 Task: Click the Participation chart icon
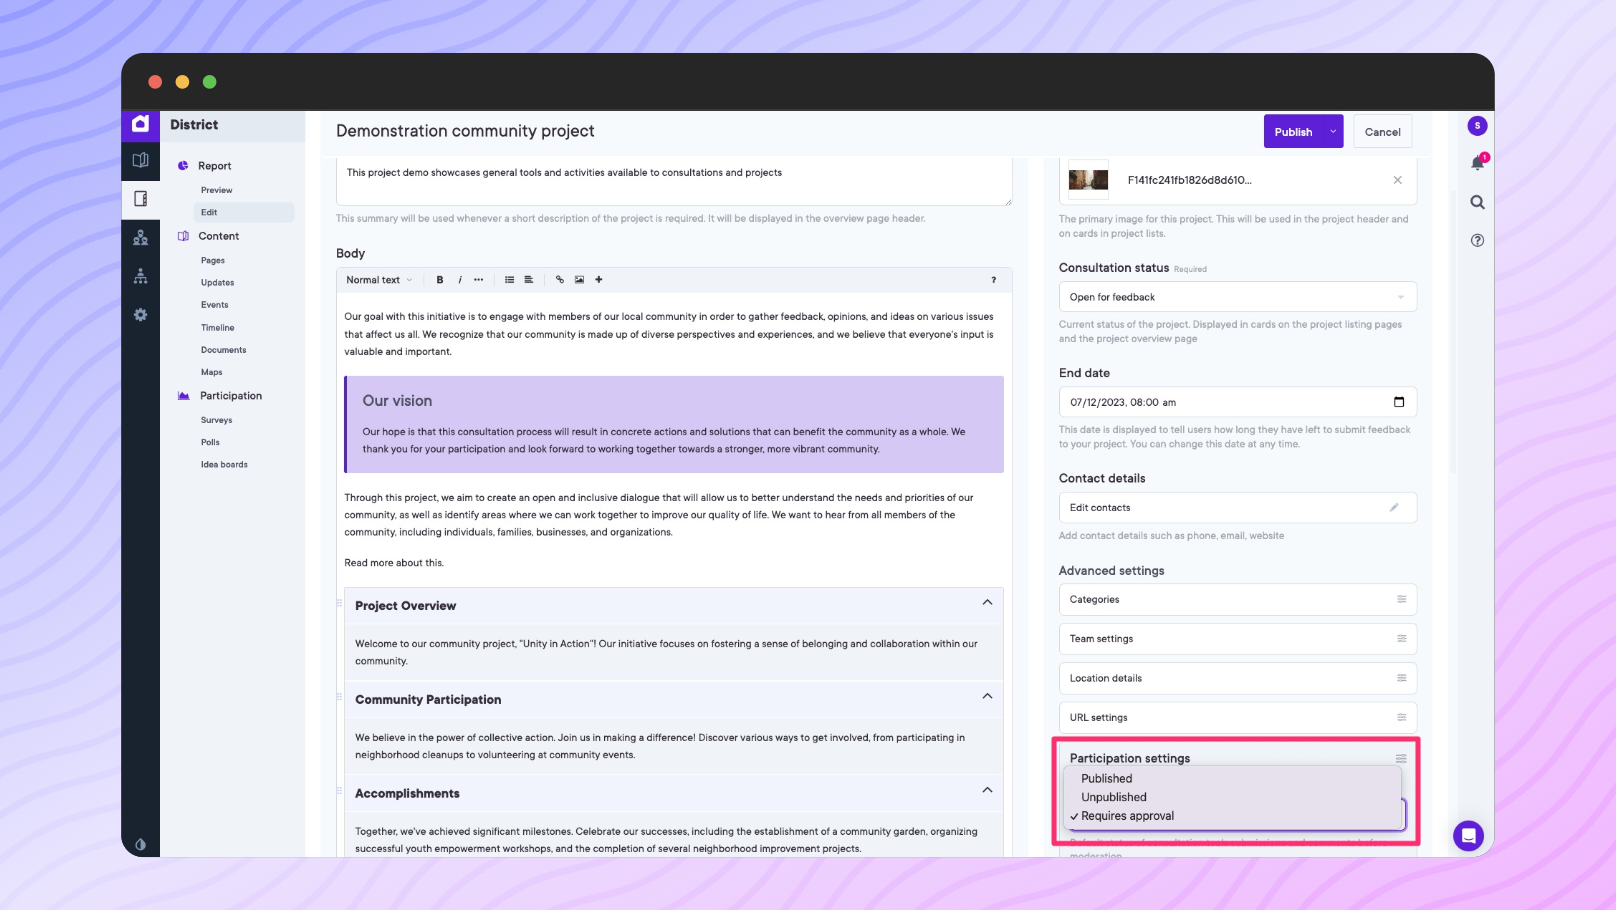[x=183, y=396]
